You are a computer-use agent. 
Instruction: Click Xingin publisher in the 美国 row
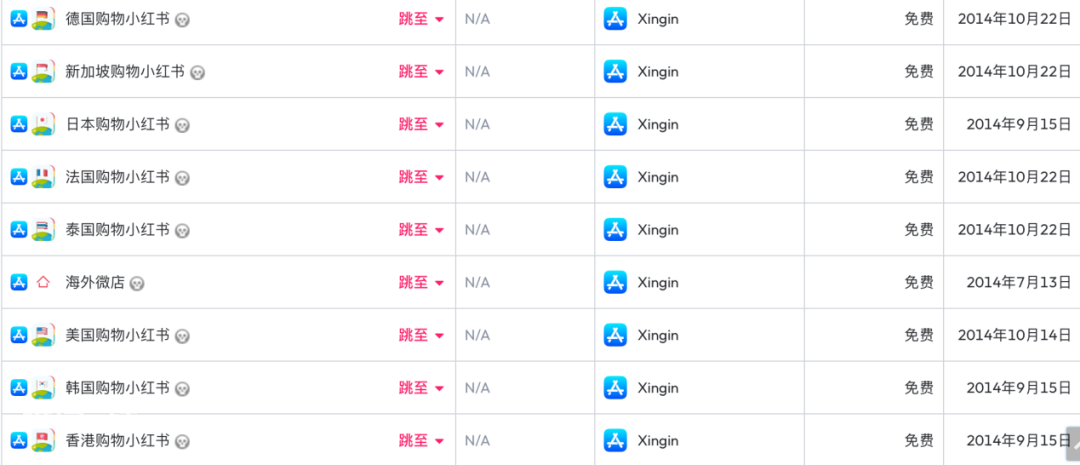pos(658,335)
